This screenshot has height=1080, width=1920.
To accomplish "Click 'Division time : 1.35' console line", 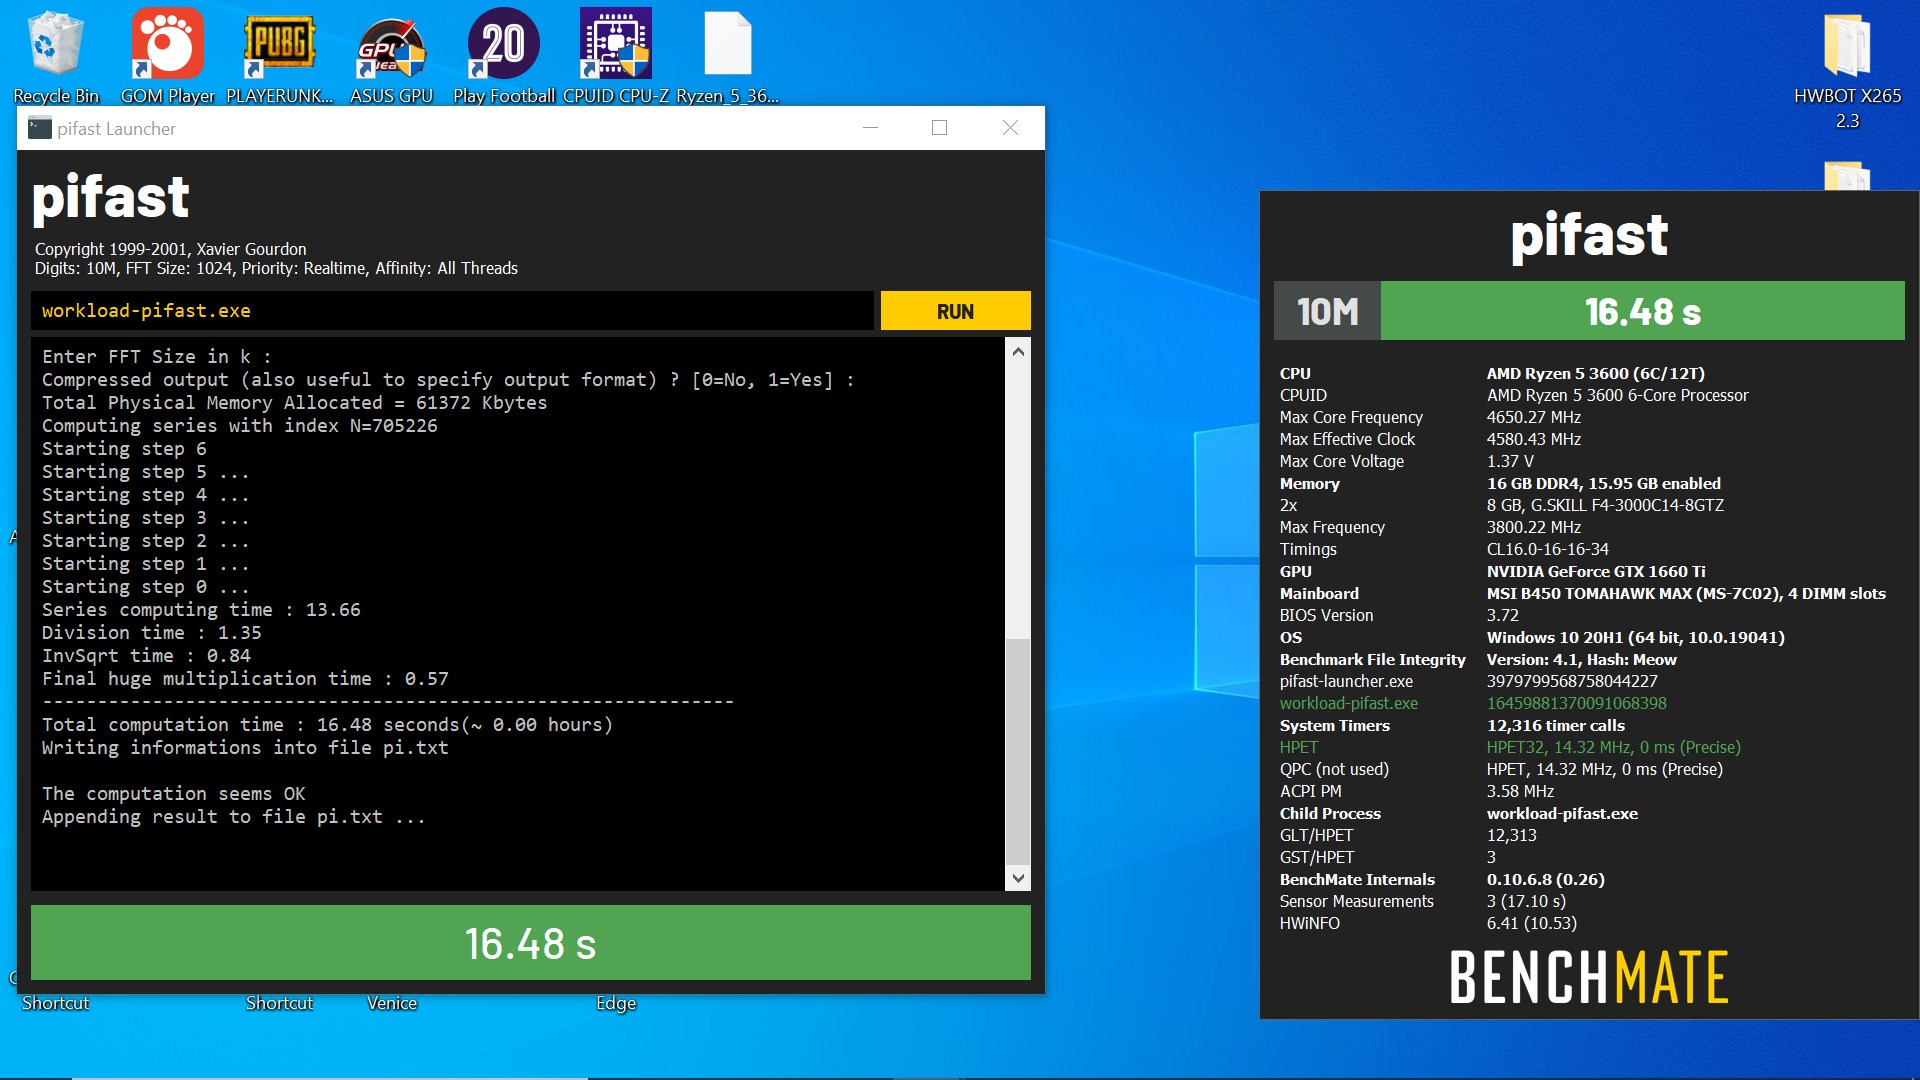I will click(152, 632).
